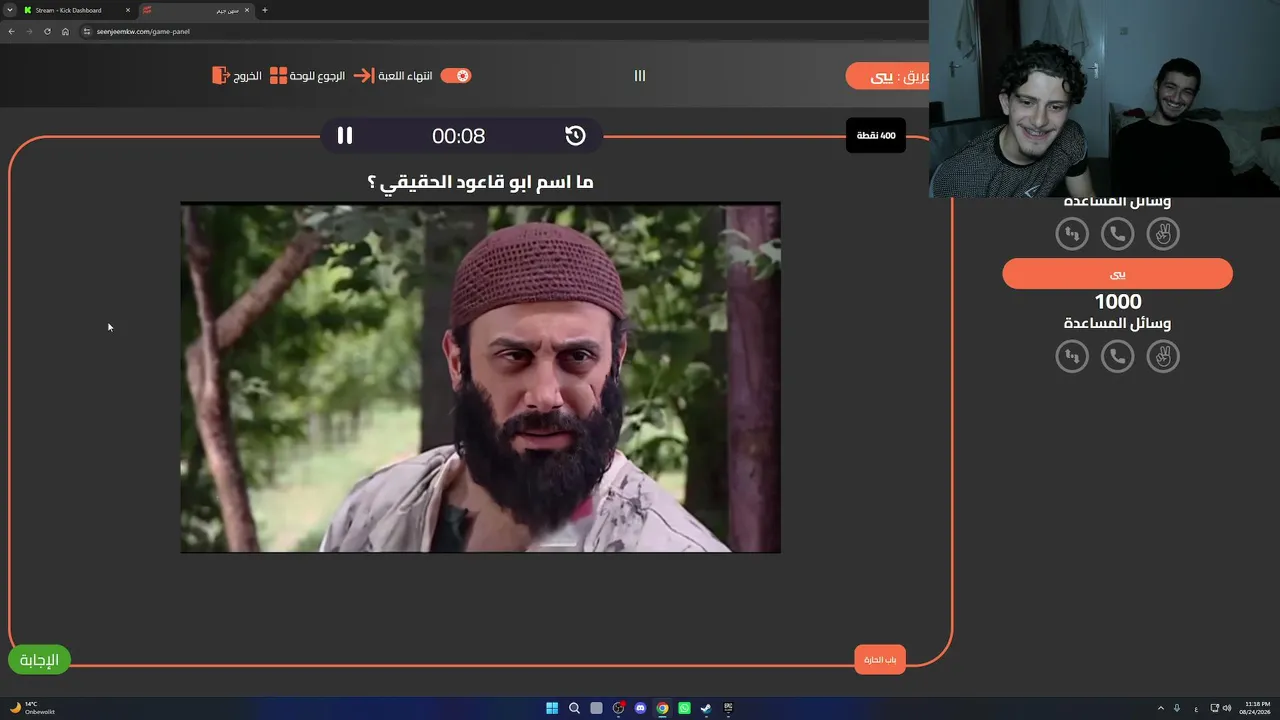Open the network and volume quick settings

[1222, 708]
